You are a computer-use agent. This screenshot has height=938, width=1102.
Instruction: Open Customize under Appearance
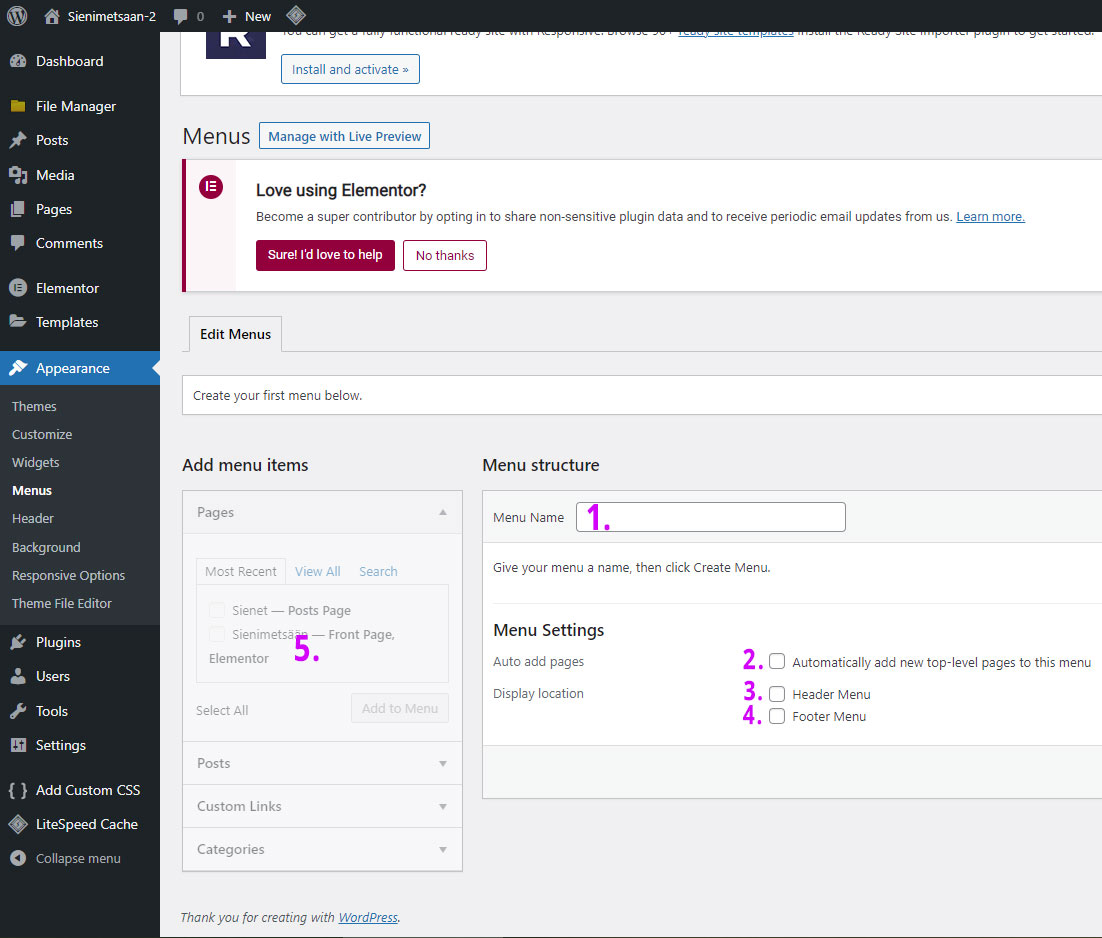[41, 434]
